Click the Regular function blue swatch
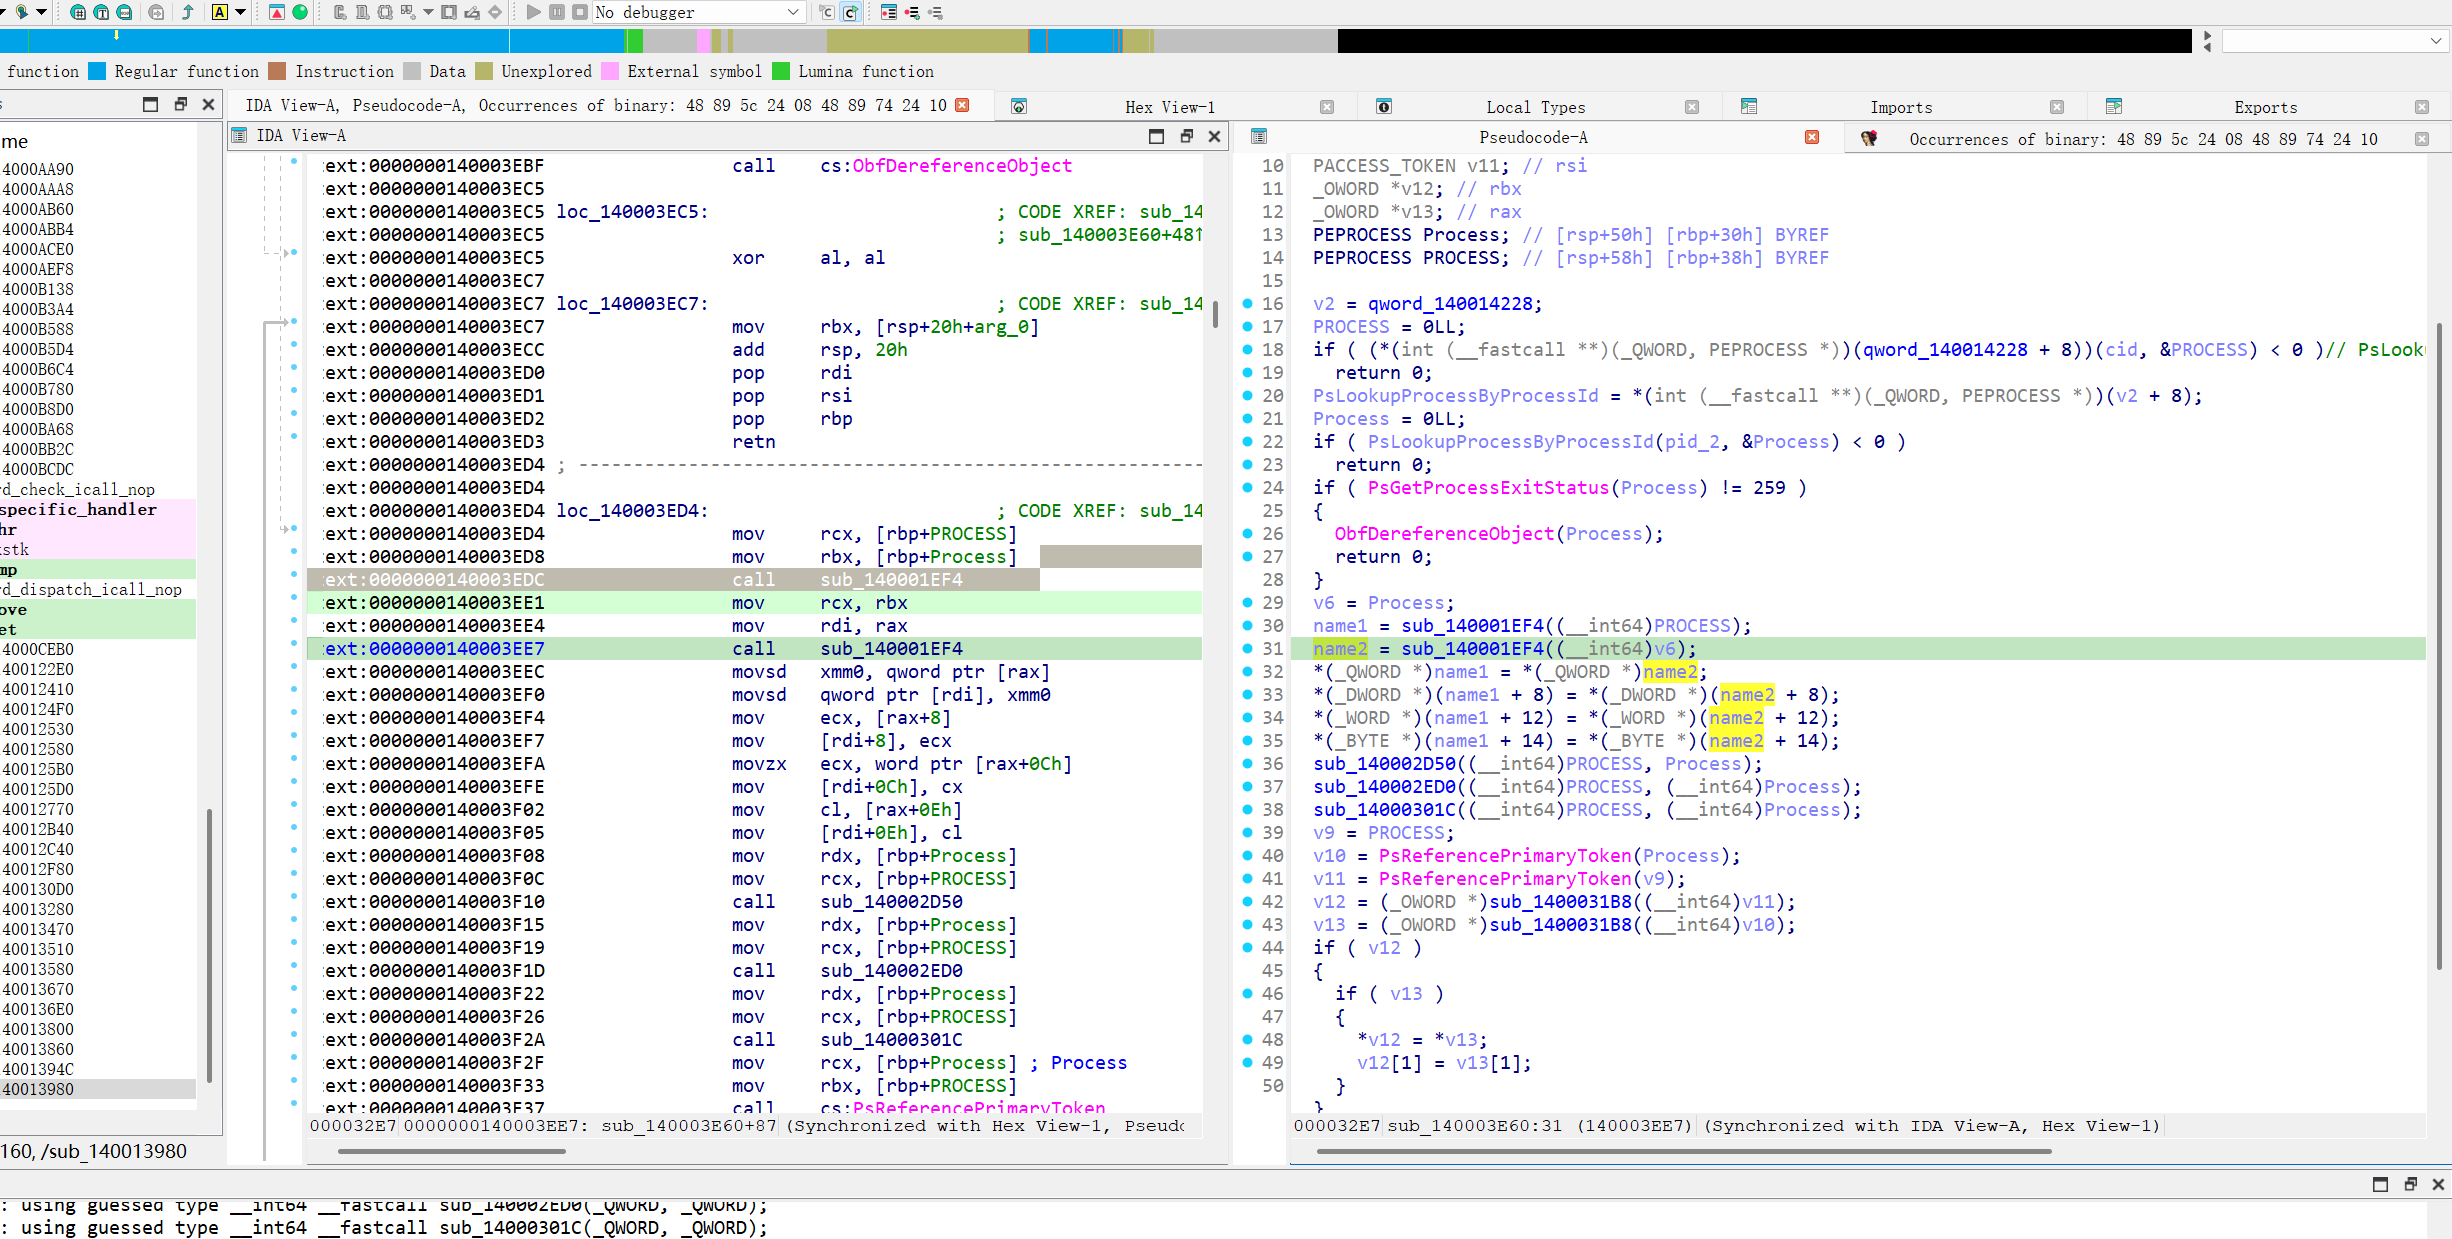This screenshot has width=2452, height=1239. tap(97, 71)
